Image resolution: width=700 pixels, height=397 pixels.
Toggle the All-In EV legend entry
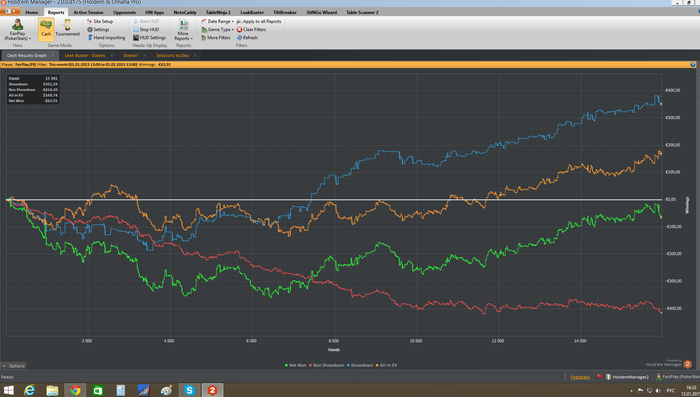[387, 365]
